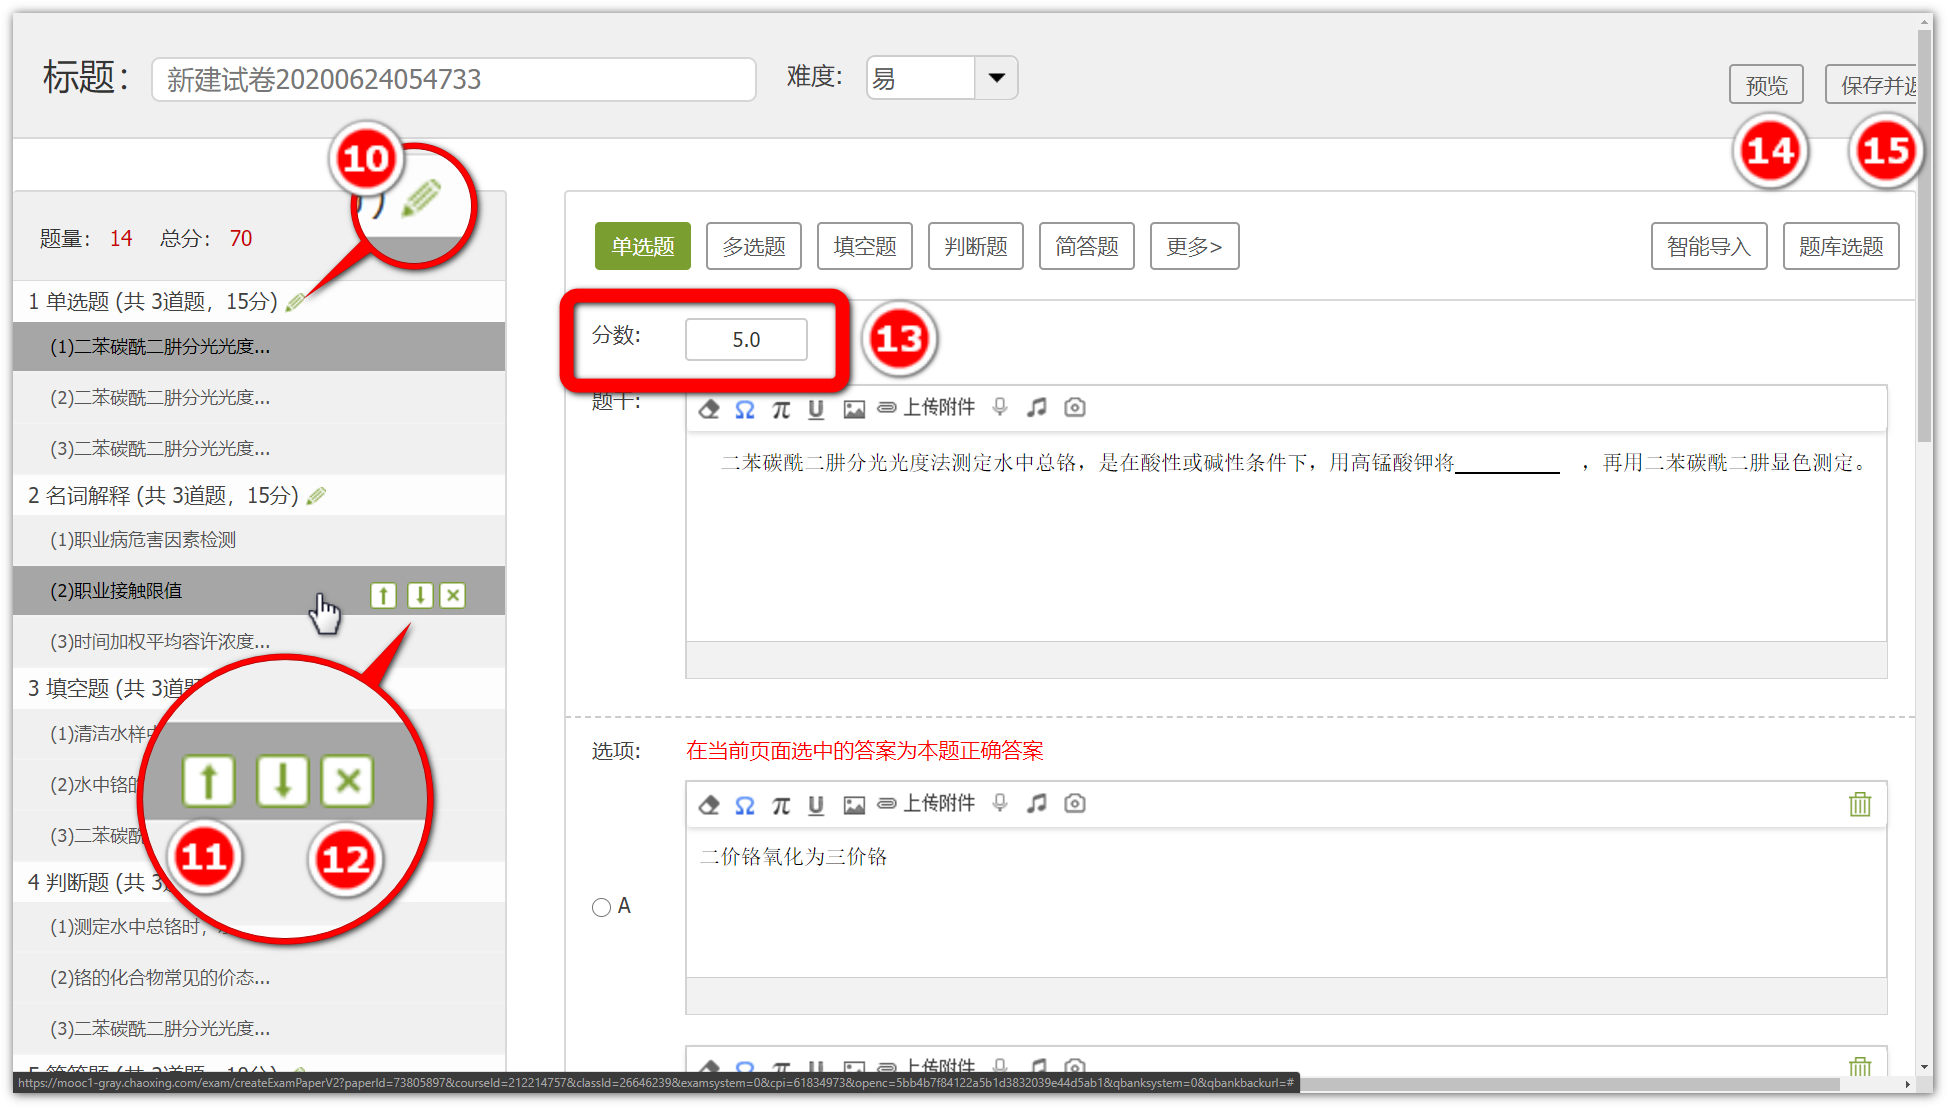Image resolution: width=1947 pixels, height=1107 pixels.
Task: Click the microphone record icon in the question stem toolbar
Action: [x=999, y=407]
